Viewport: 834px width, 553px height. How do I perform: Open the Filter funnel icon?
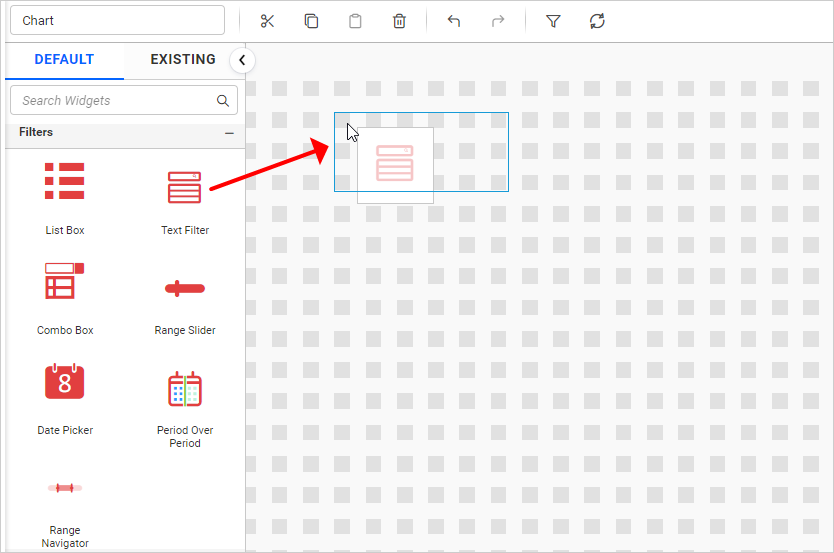pos(553,21)
